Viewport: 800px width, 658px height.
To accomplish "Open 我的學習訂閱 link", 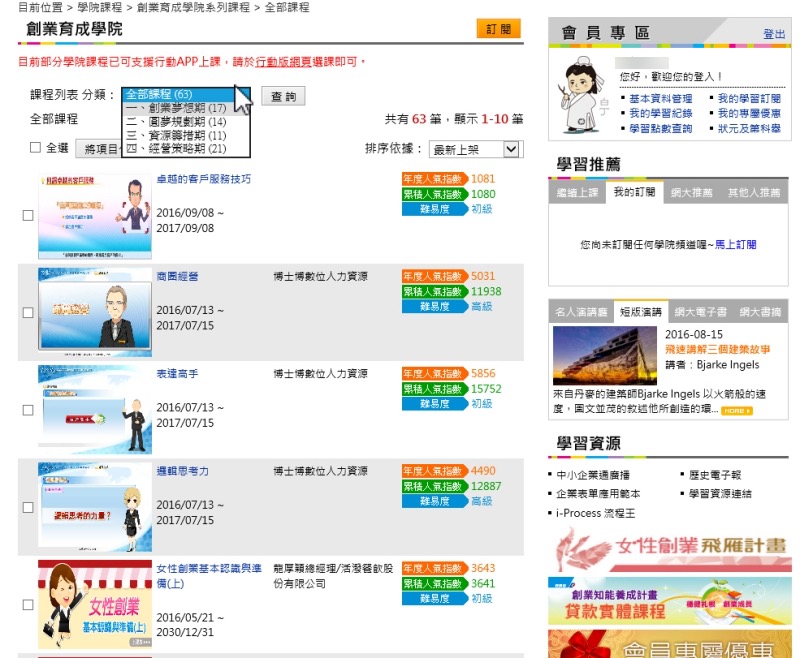I will click(749, 98).
